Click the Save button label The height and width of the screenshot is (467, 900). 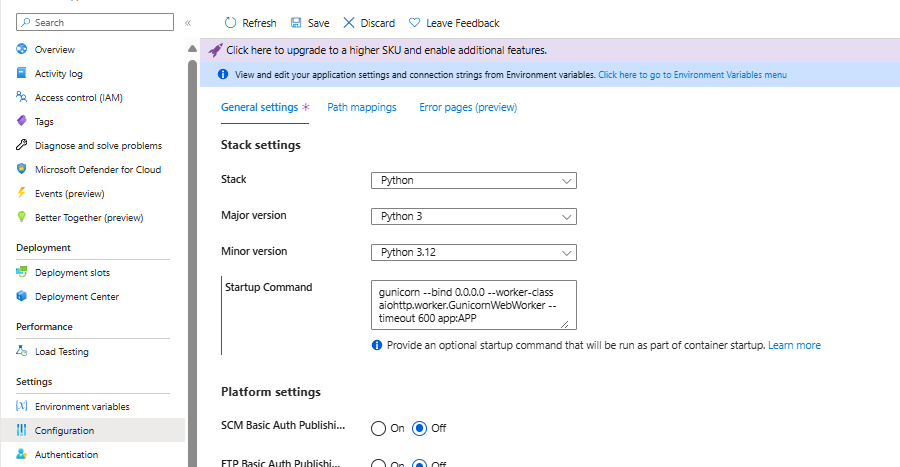(x=319, y=23)
